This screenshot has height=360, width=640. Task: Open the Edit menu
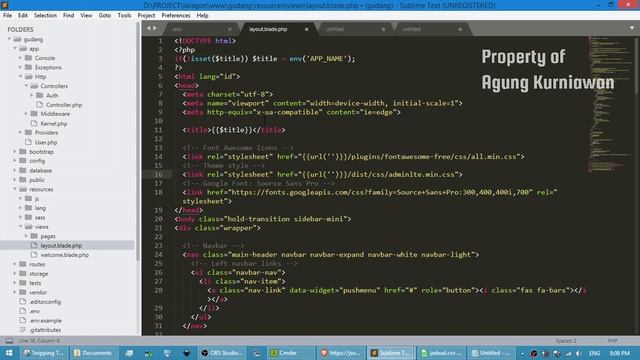coord(23,15)
